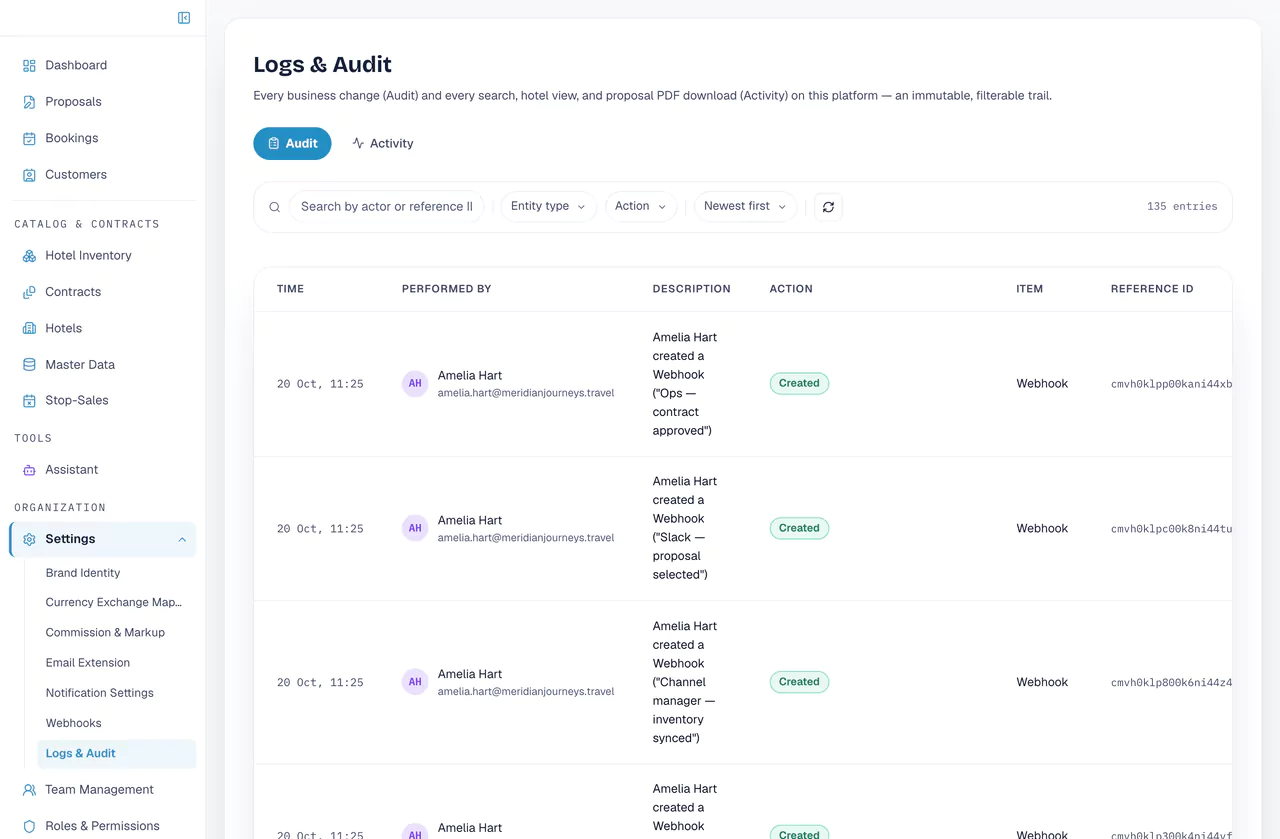Click the Roles & Permissions shield icon
The image size is (1280, 839).
(29, 826)
